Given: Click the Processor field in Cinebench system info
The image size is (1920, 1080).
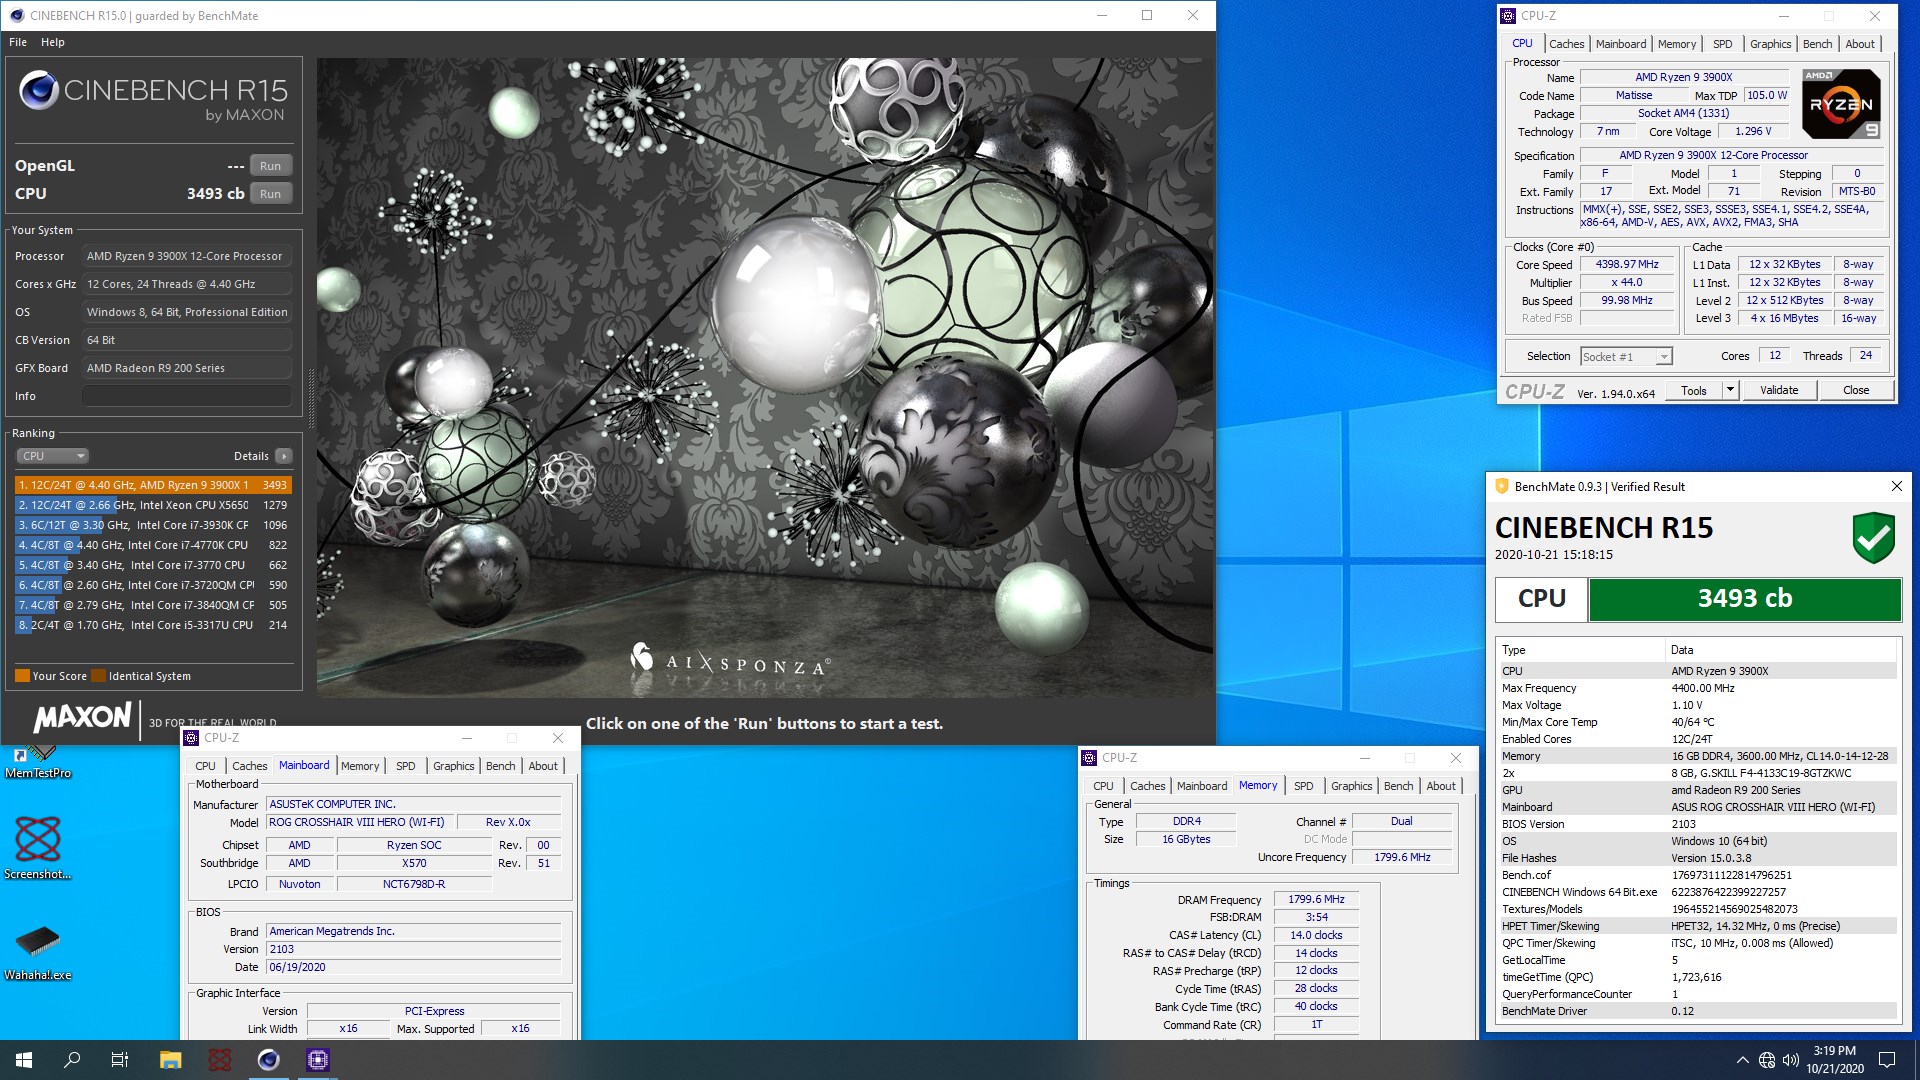Looking at the screenshot, I should tap(187, 256).
